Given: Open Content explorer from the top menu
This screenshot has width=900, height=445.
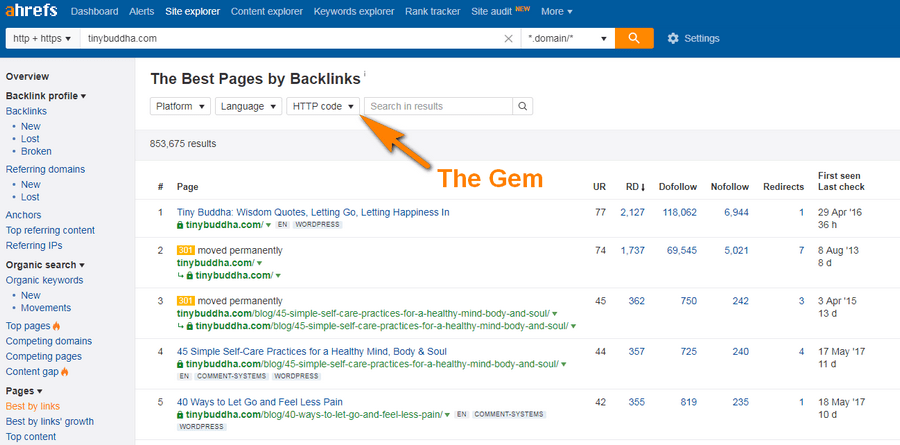Looking at the screenshot, I should [x=267, y=11].
